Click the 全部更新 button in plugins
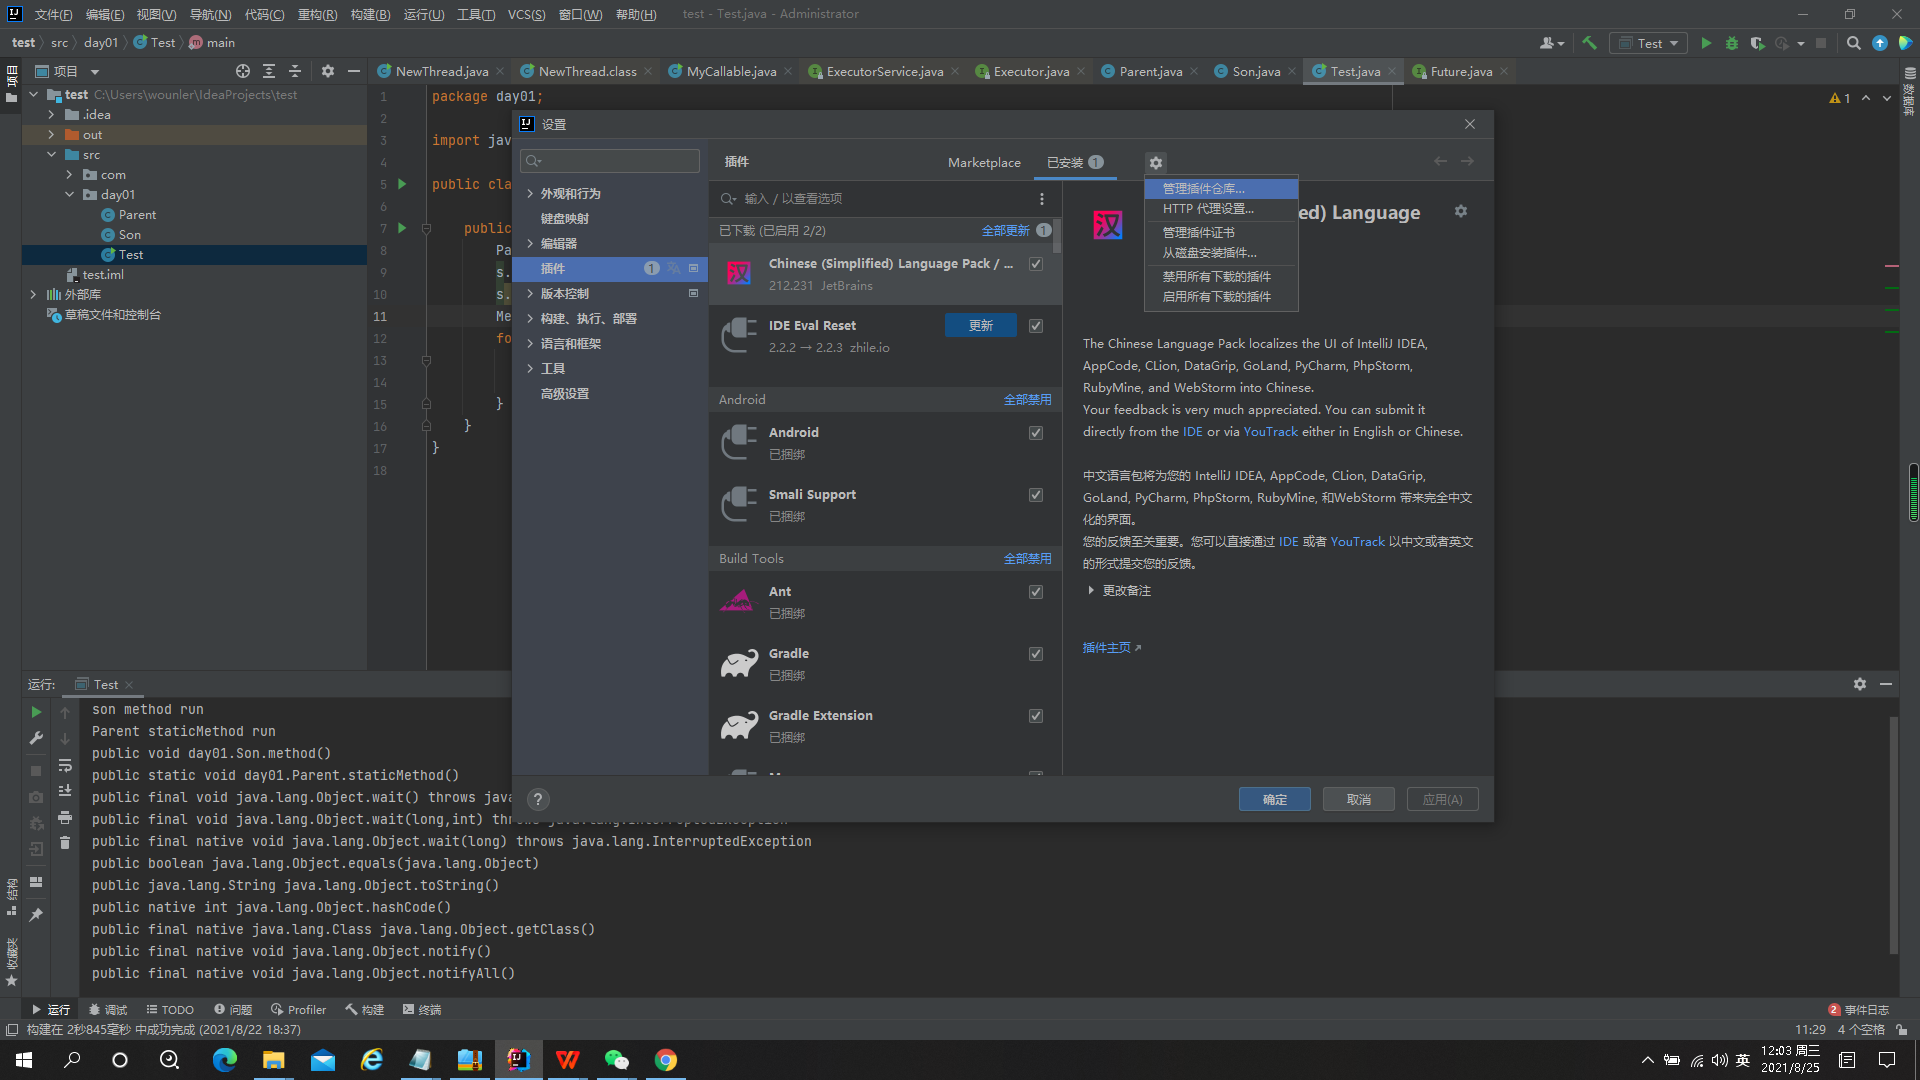1920x1080 pixels. tap(1006, 229)
